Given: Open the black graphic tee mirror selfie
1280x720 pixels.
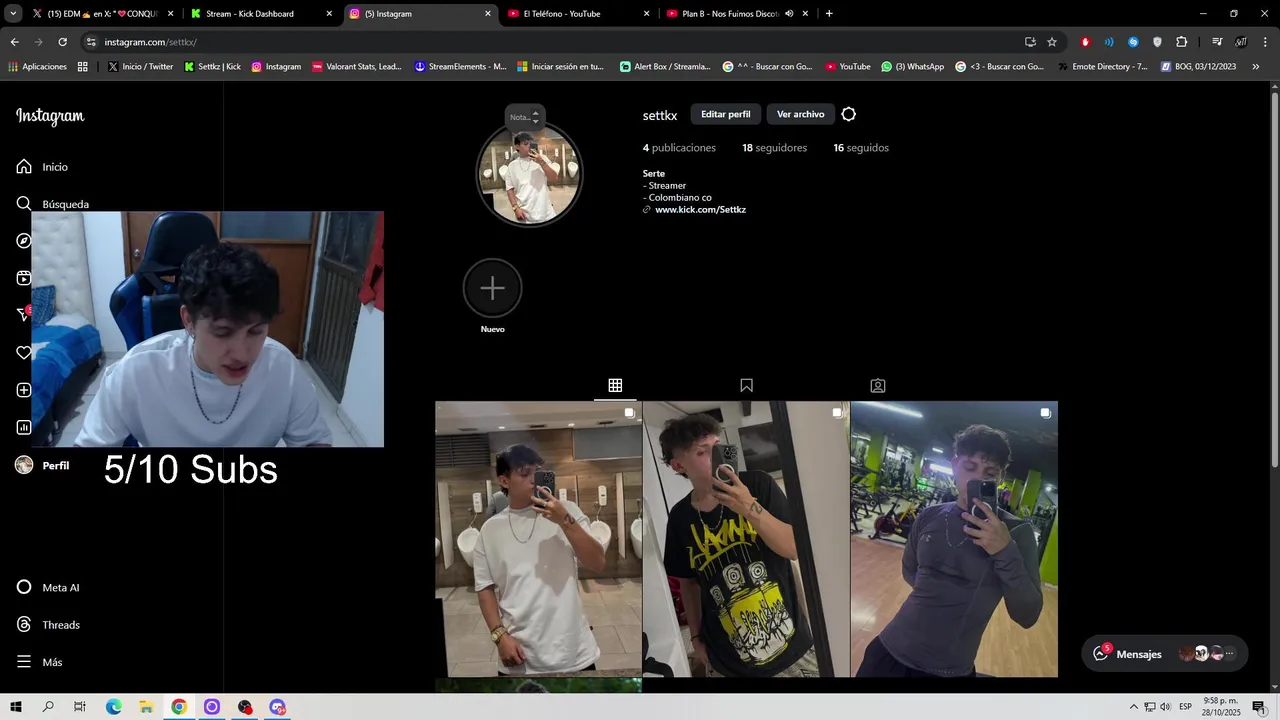Looking at the screenshot, I should (x=746, y=539).
